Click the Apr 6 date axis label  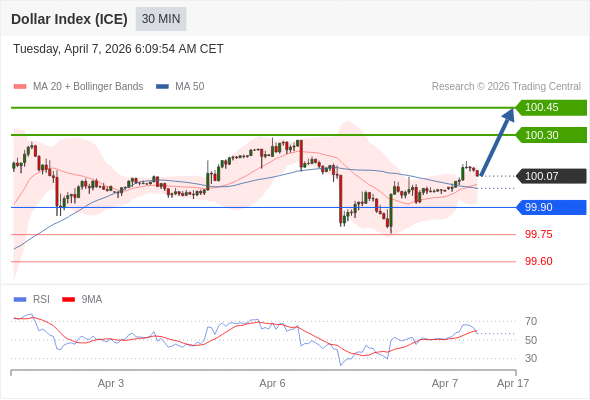pos(272,383)
